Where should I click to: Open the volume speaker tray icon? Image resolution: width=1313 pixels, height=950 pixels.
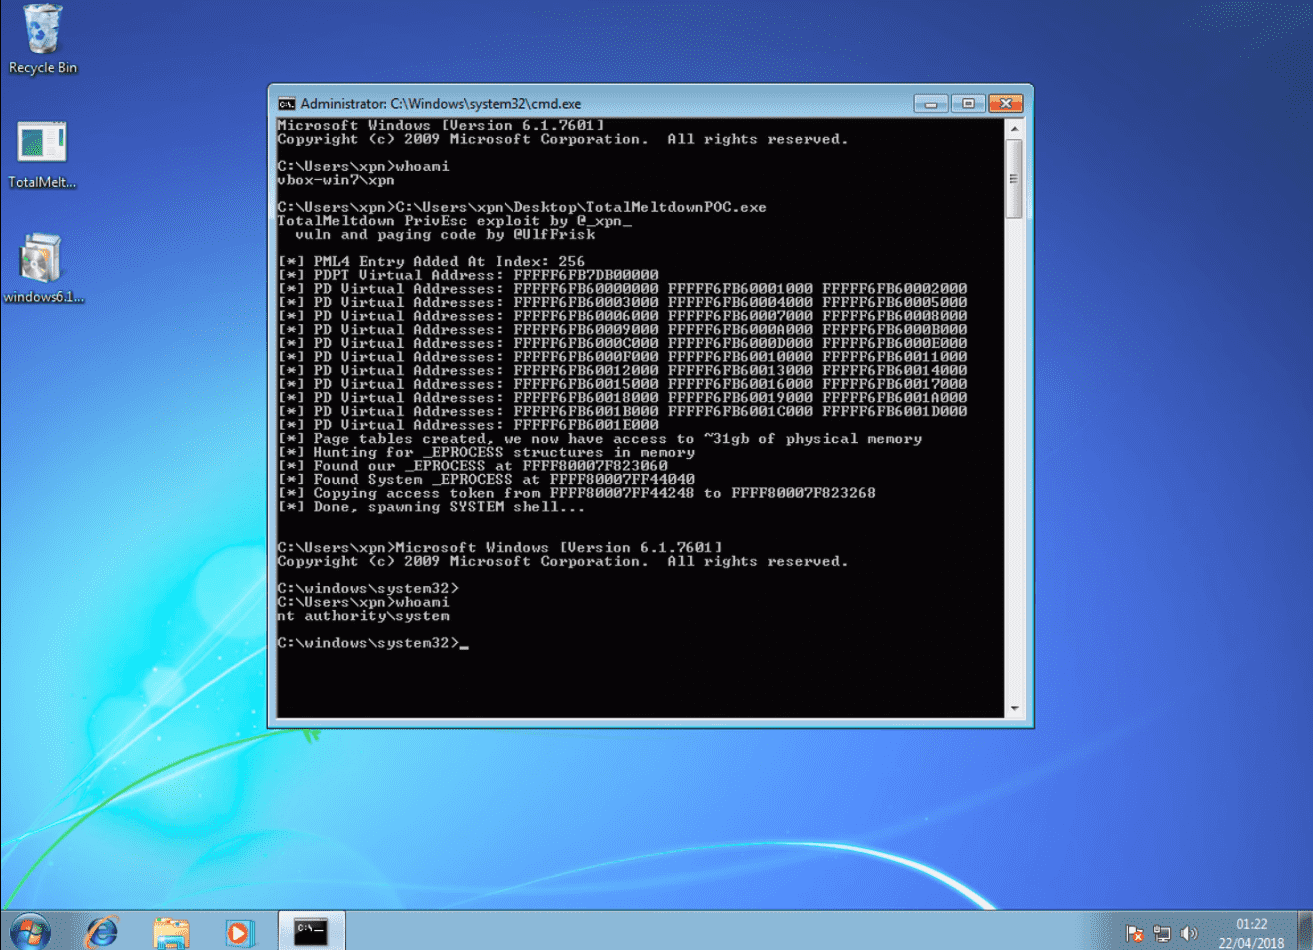click(1188, 934)
